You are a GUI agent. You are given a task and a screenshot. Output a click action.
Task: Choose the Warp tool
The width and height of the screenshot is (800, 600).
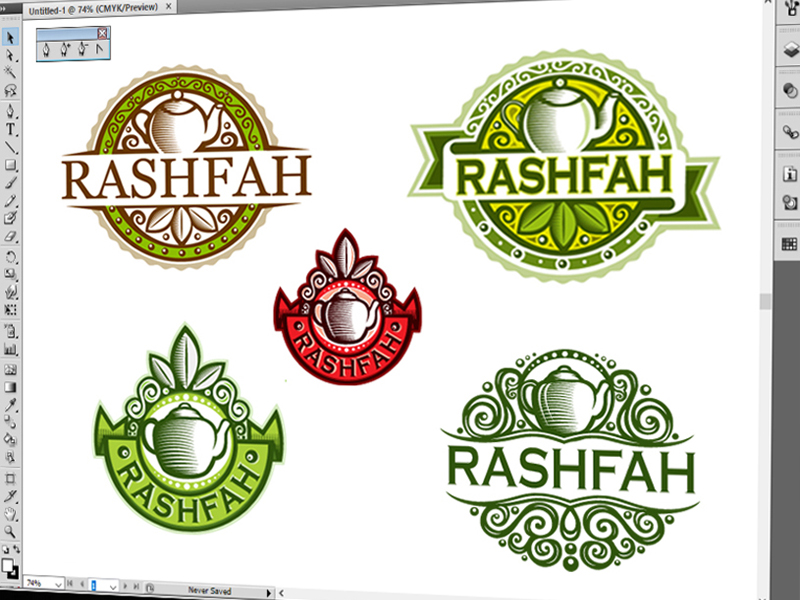click(10, 292)
